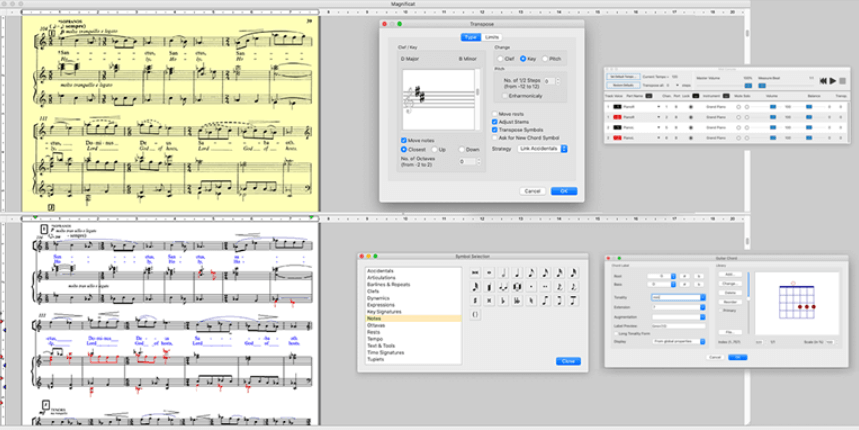
Task: Select the Down direction radio button
Action: point(462,149)
